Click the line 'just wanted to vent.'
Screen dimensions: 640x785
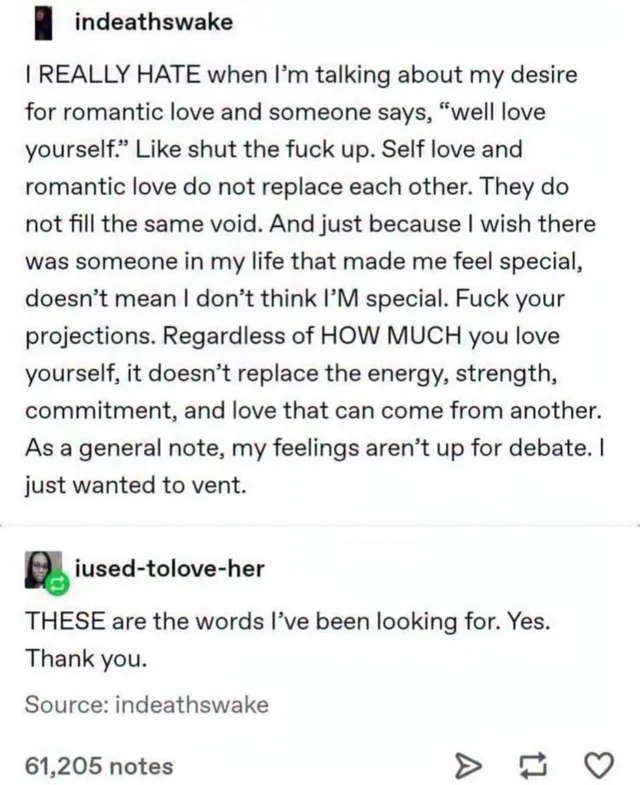click(136, 485)
